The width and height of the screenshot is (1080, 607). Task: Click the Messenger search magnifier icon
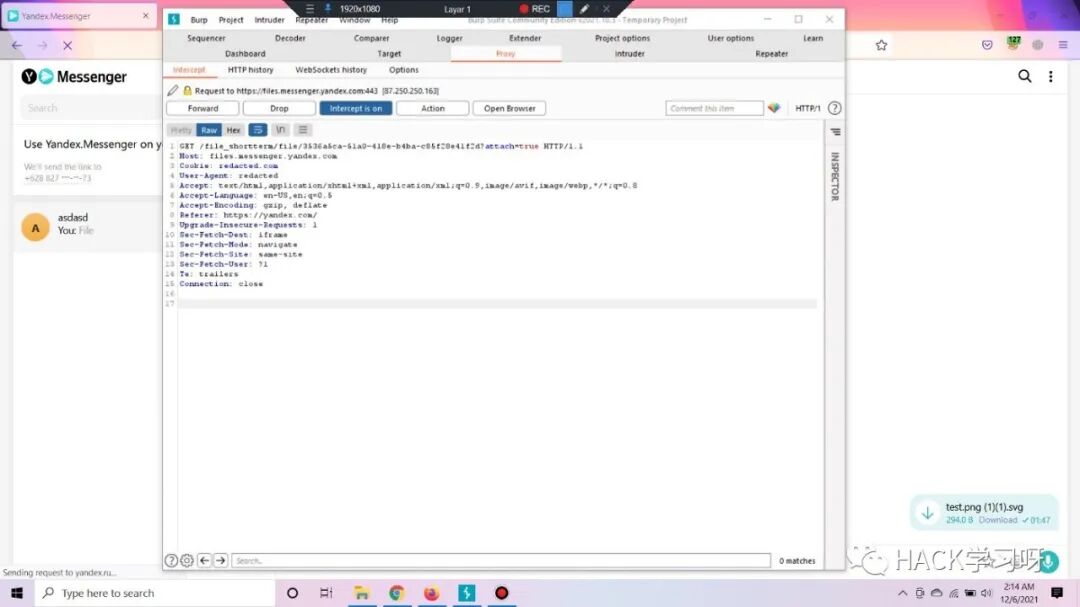(x=1025, y=76)
